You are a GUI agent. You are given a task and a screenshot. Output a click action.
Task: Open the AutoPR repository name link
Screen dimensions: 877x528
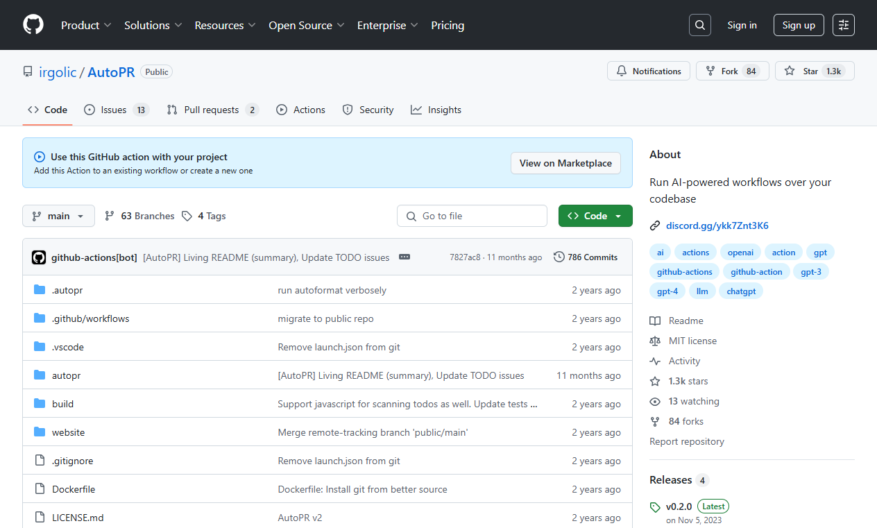(111, 72)
